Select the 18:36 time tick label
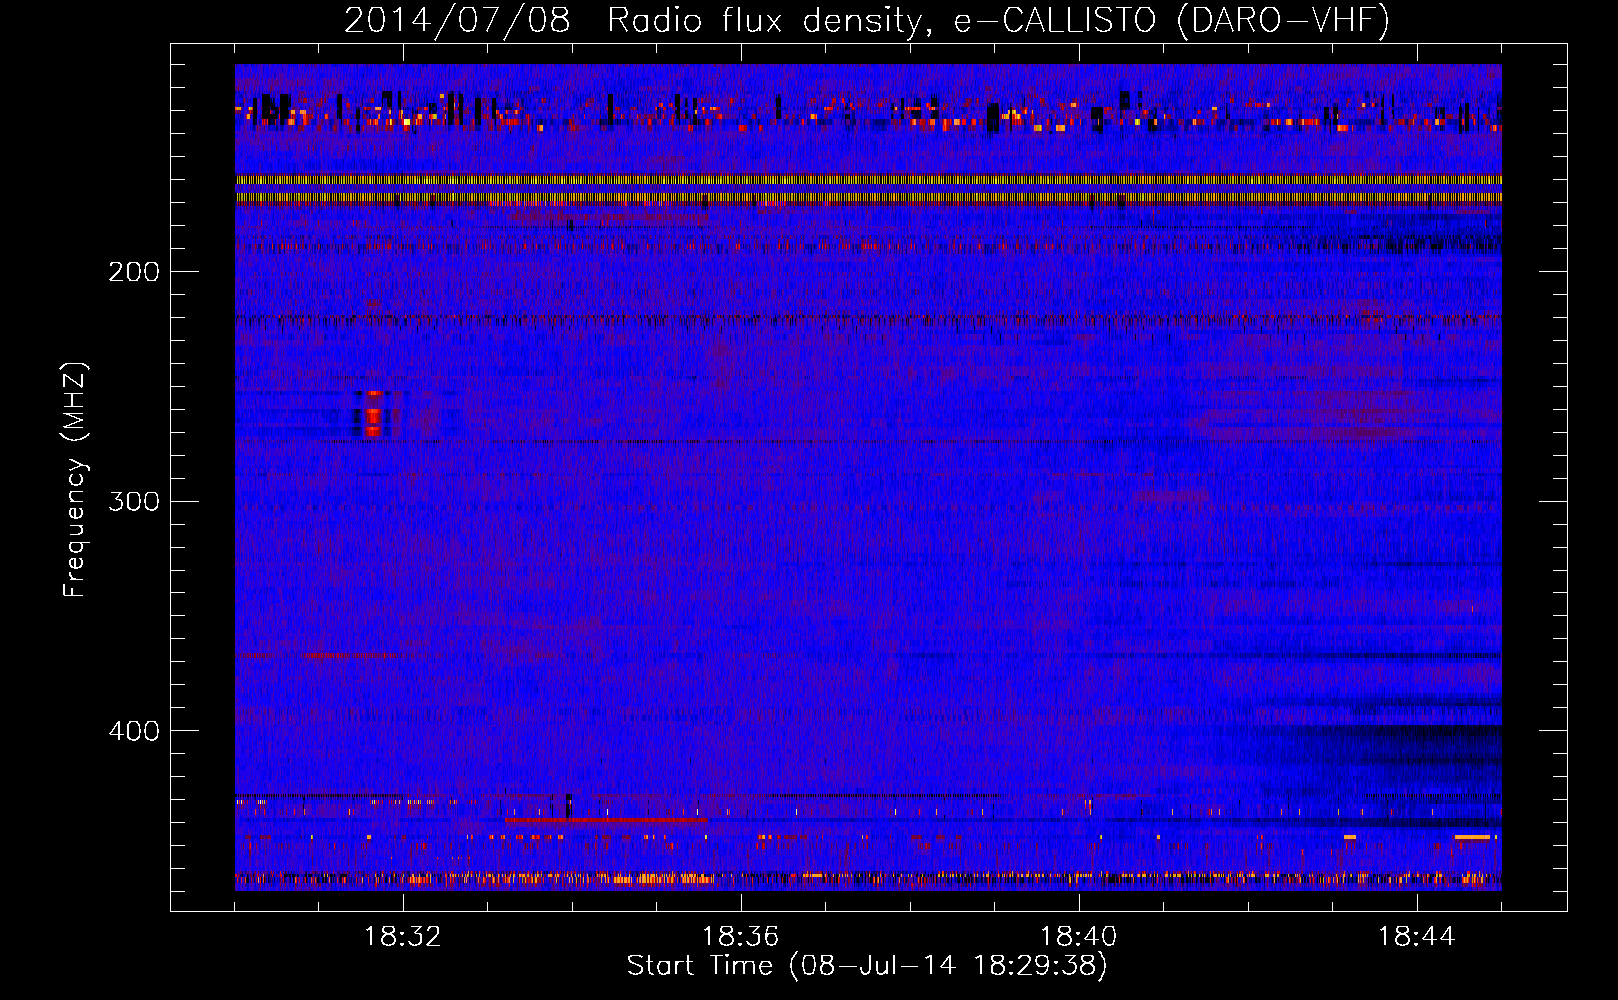The image size is (1618, 1000). 741,937
